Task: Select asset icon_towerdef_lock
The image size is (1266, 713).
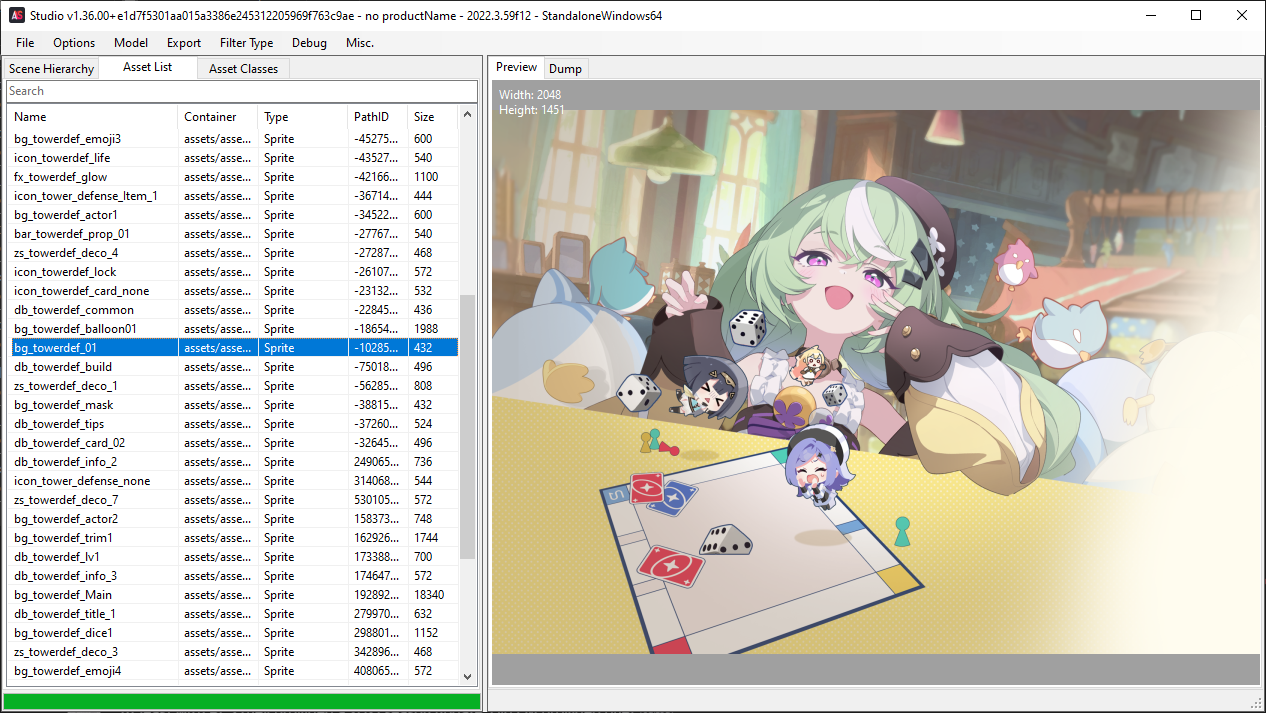Action: pyautogui.click(x=233, y=272)
